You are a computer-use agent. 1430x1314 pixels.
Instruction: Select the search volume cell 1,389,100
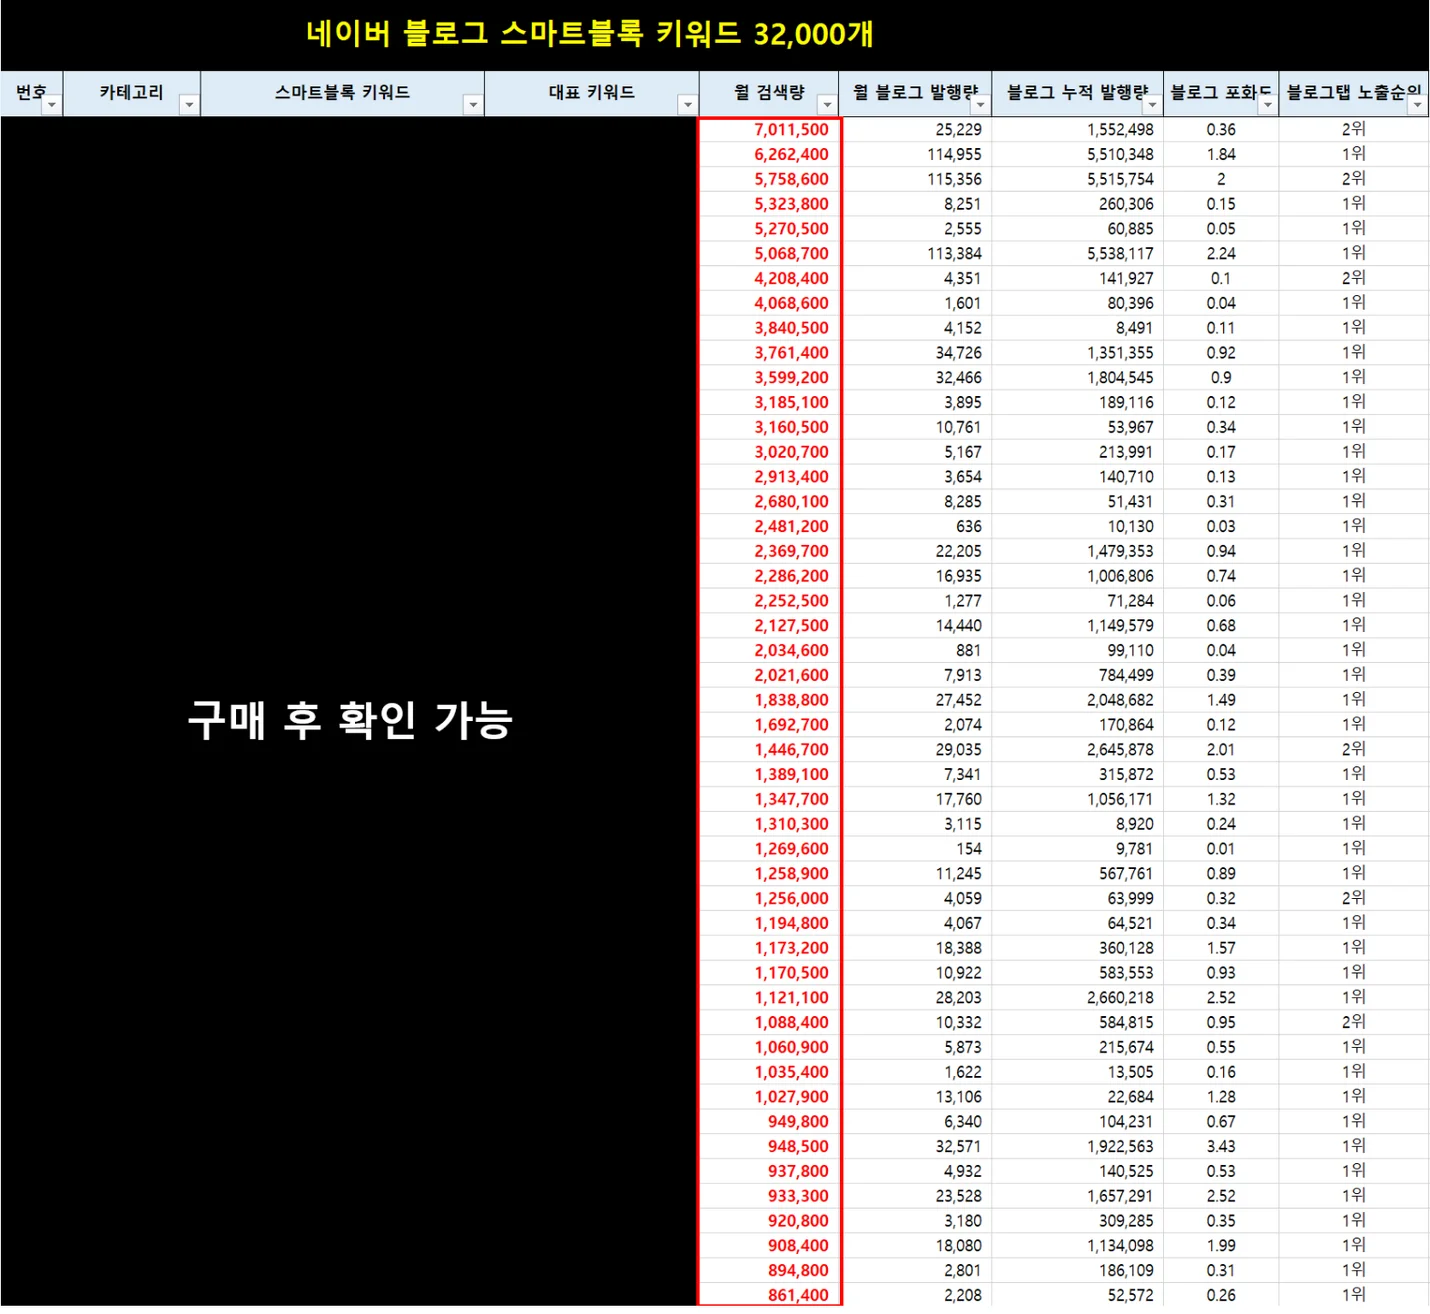point(769,774)
